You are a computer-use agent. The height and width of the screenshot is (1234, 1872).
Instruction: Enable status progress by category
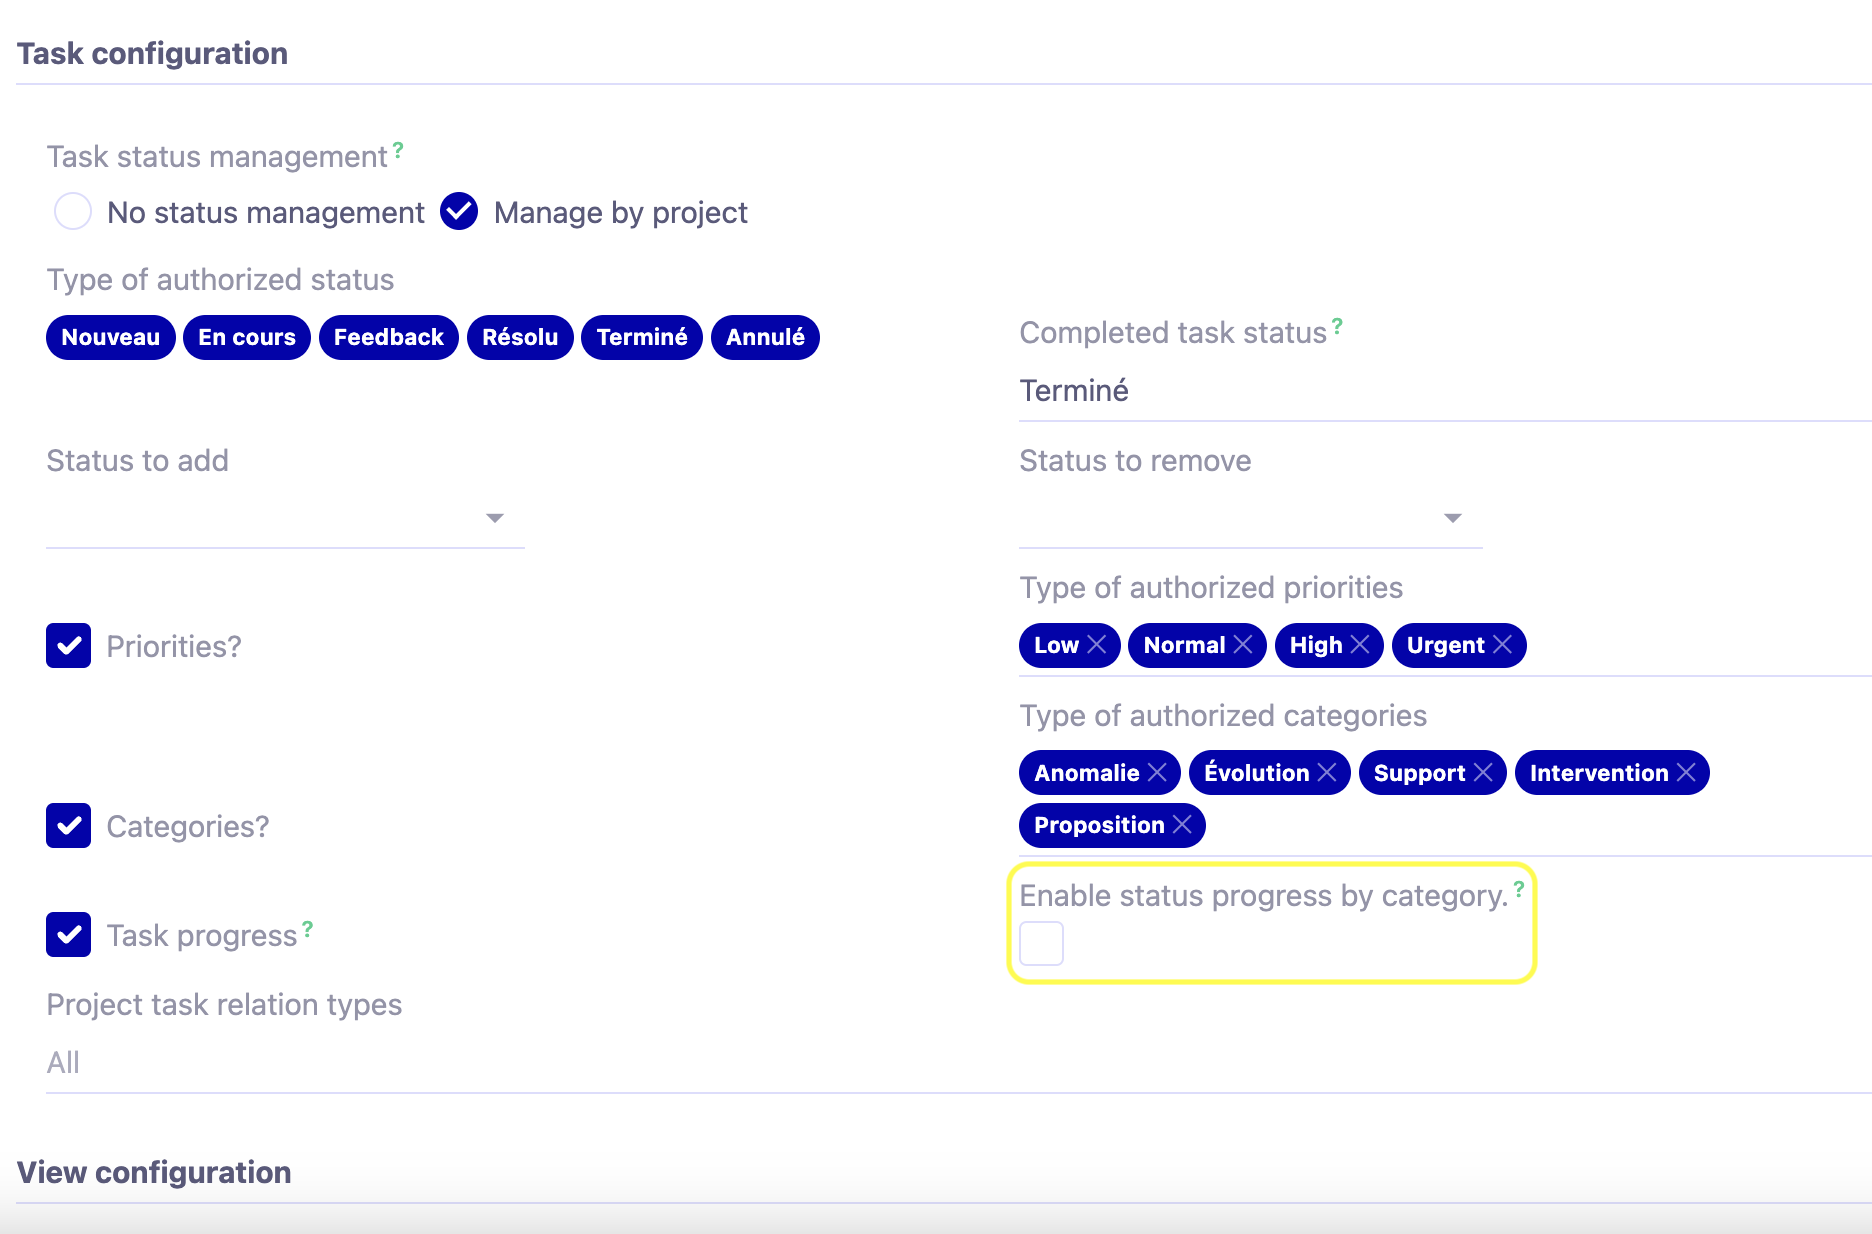(x=1041, y=942)
